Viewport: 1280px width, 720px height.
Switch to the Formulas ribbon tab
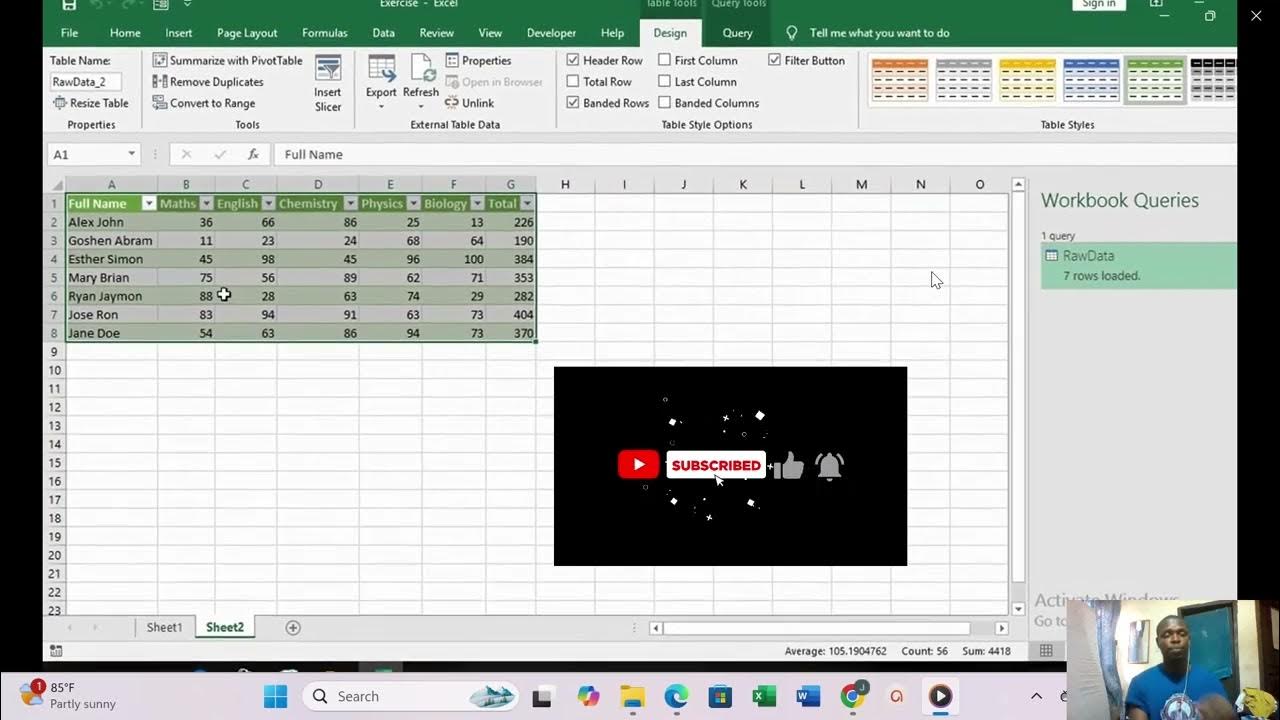coord(325,33)
